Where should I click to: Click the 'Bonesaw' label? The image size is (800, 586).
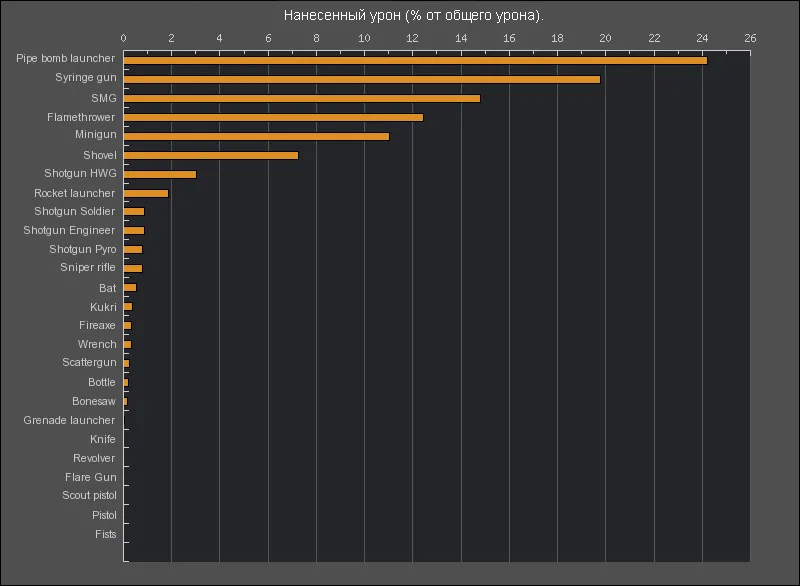93,401
